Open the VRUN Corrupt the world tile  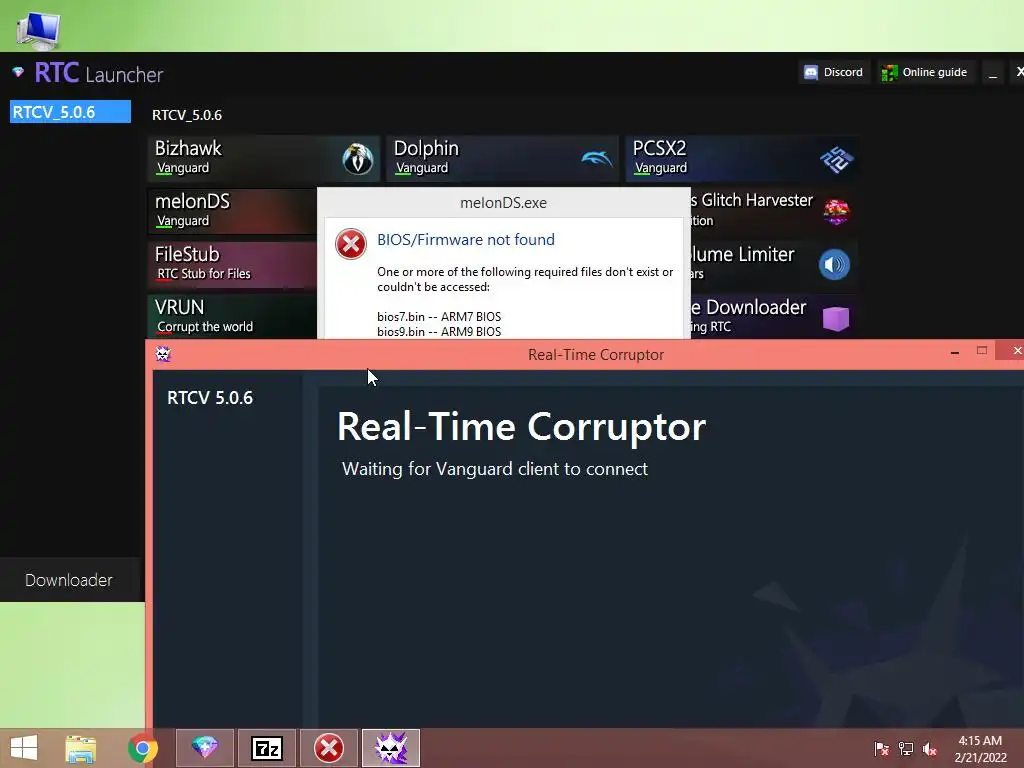tap(232, 316)
